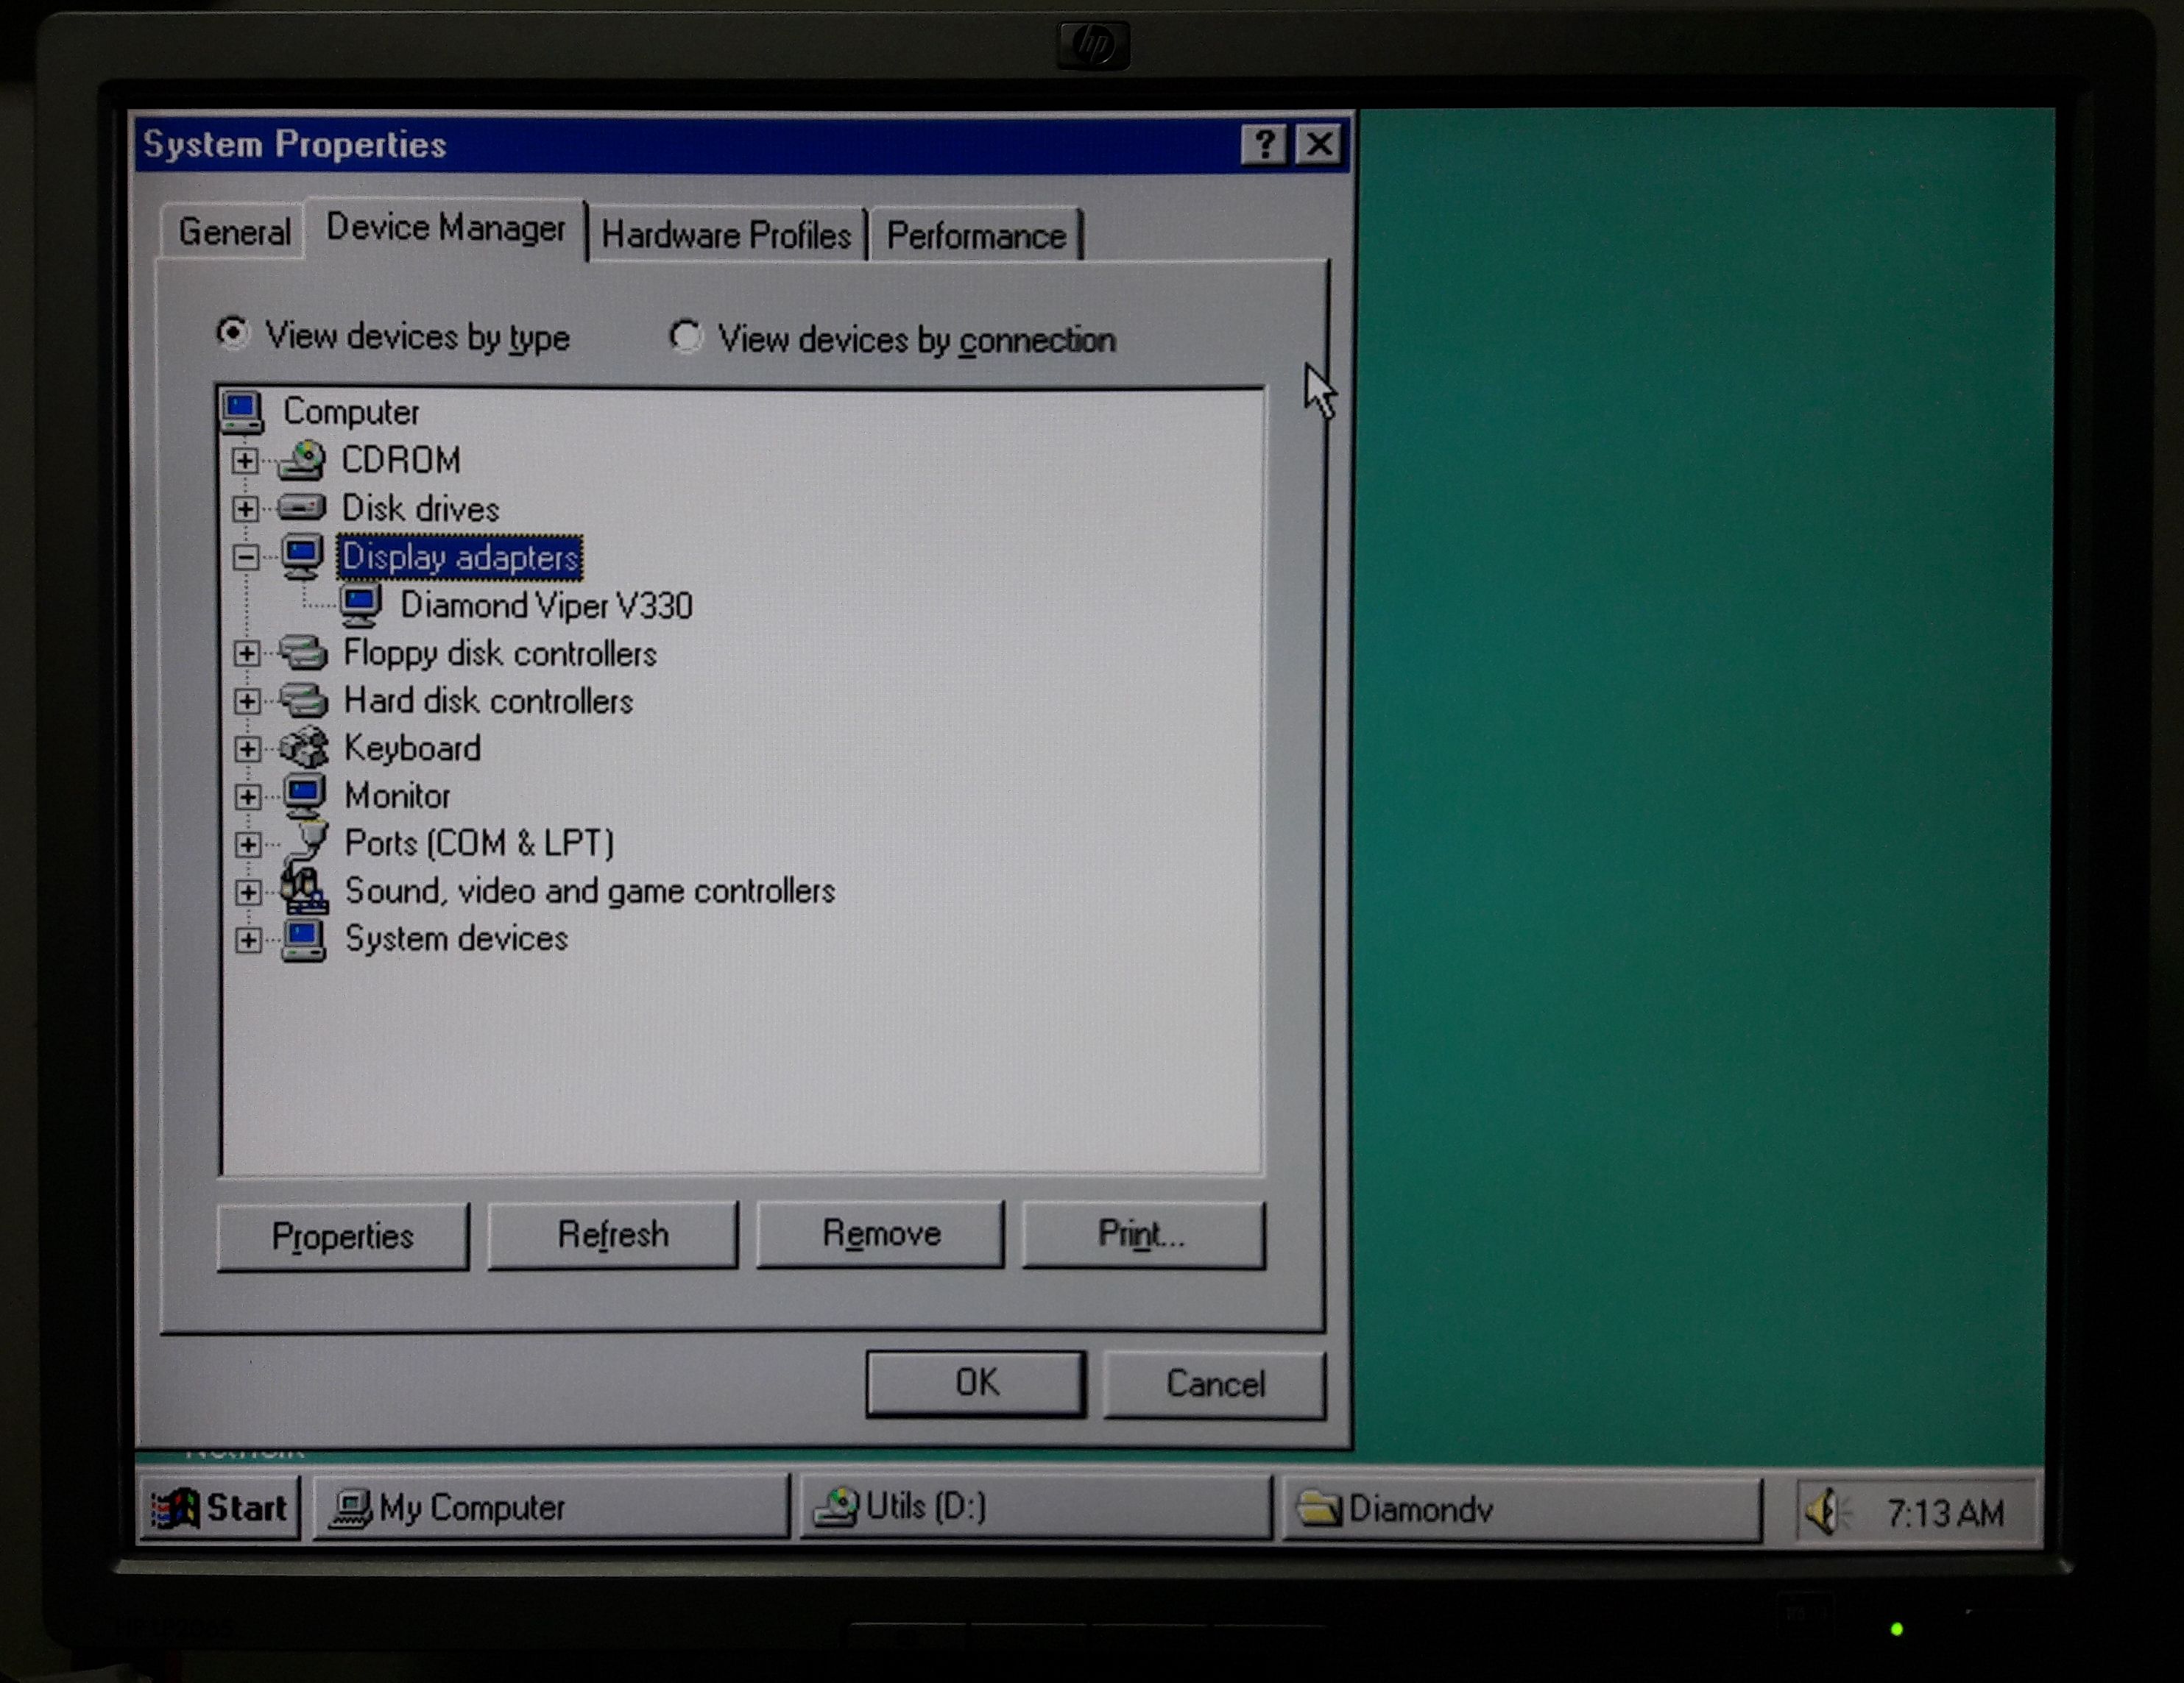Expand the Ports (COM & LPT) node

pyautogui.click(x=247, y=844)
